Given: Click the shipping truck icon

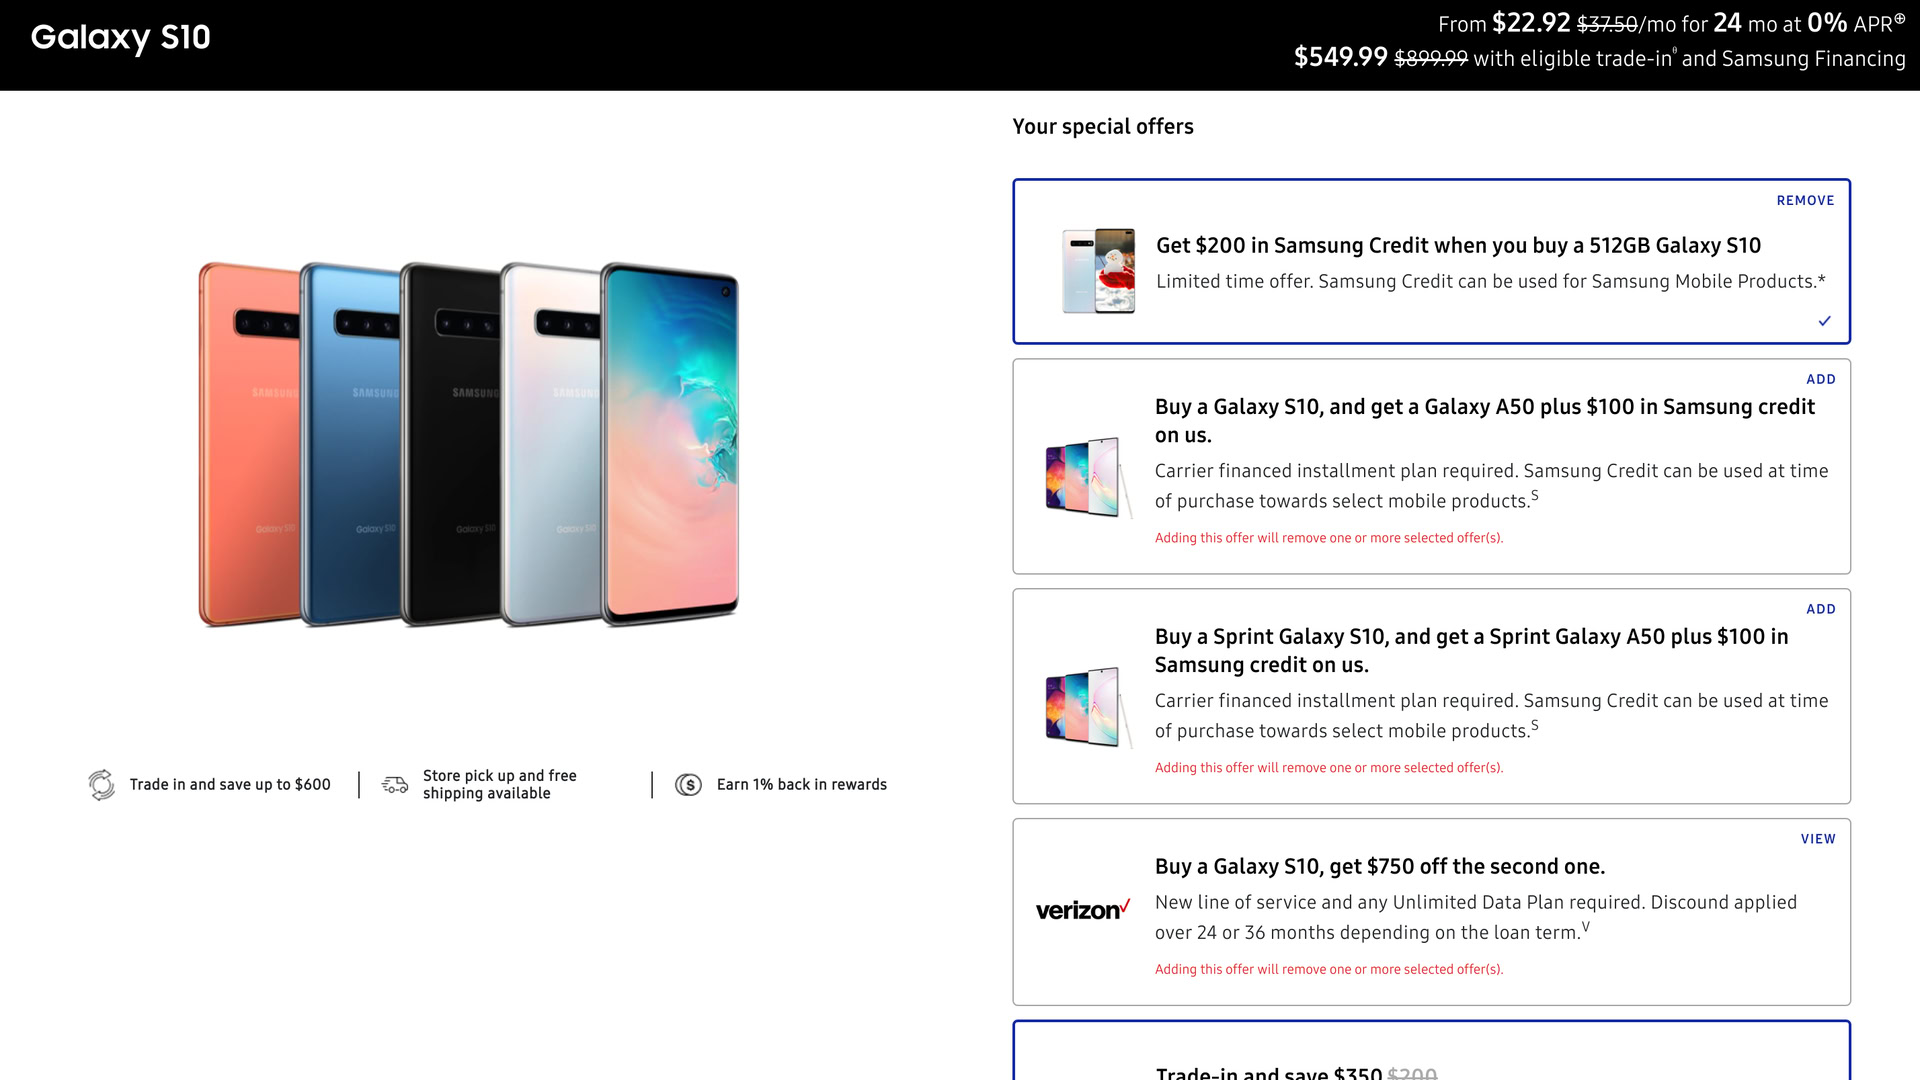Looking at the screenshot, I should click(395, 785).
